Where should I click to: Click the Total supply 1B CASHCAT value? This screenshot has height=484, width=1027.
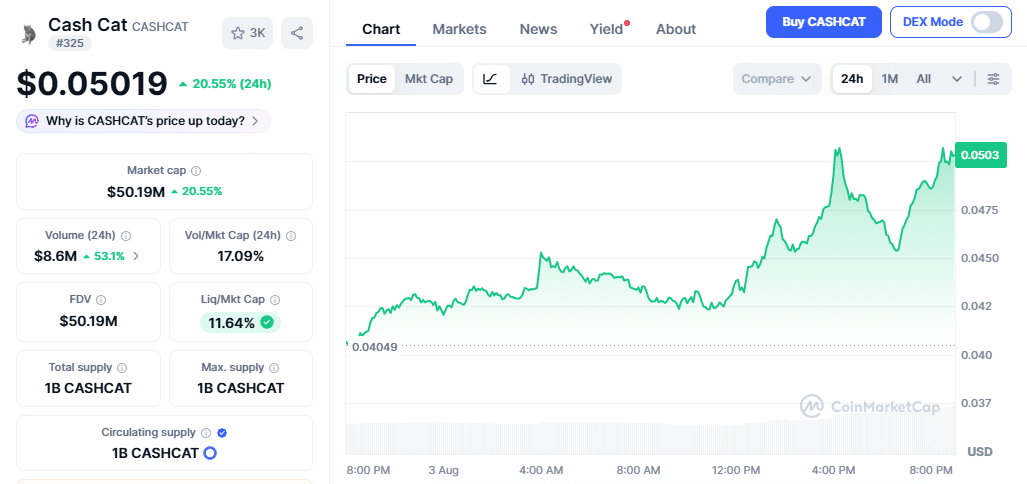[88, 388]
